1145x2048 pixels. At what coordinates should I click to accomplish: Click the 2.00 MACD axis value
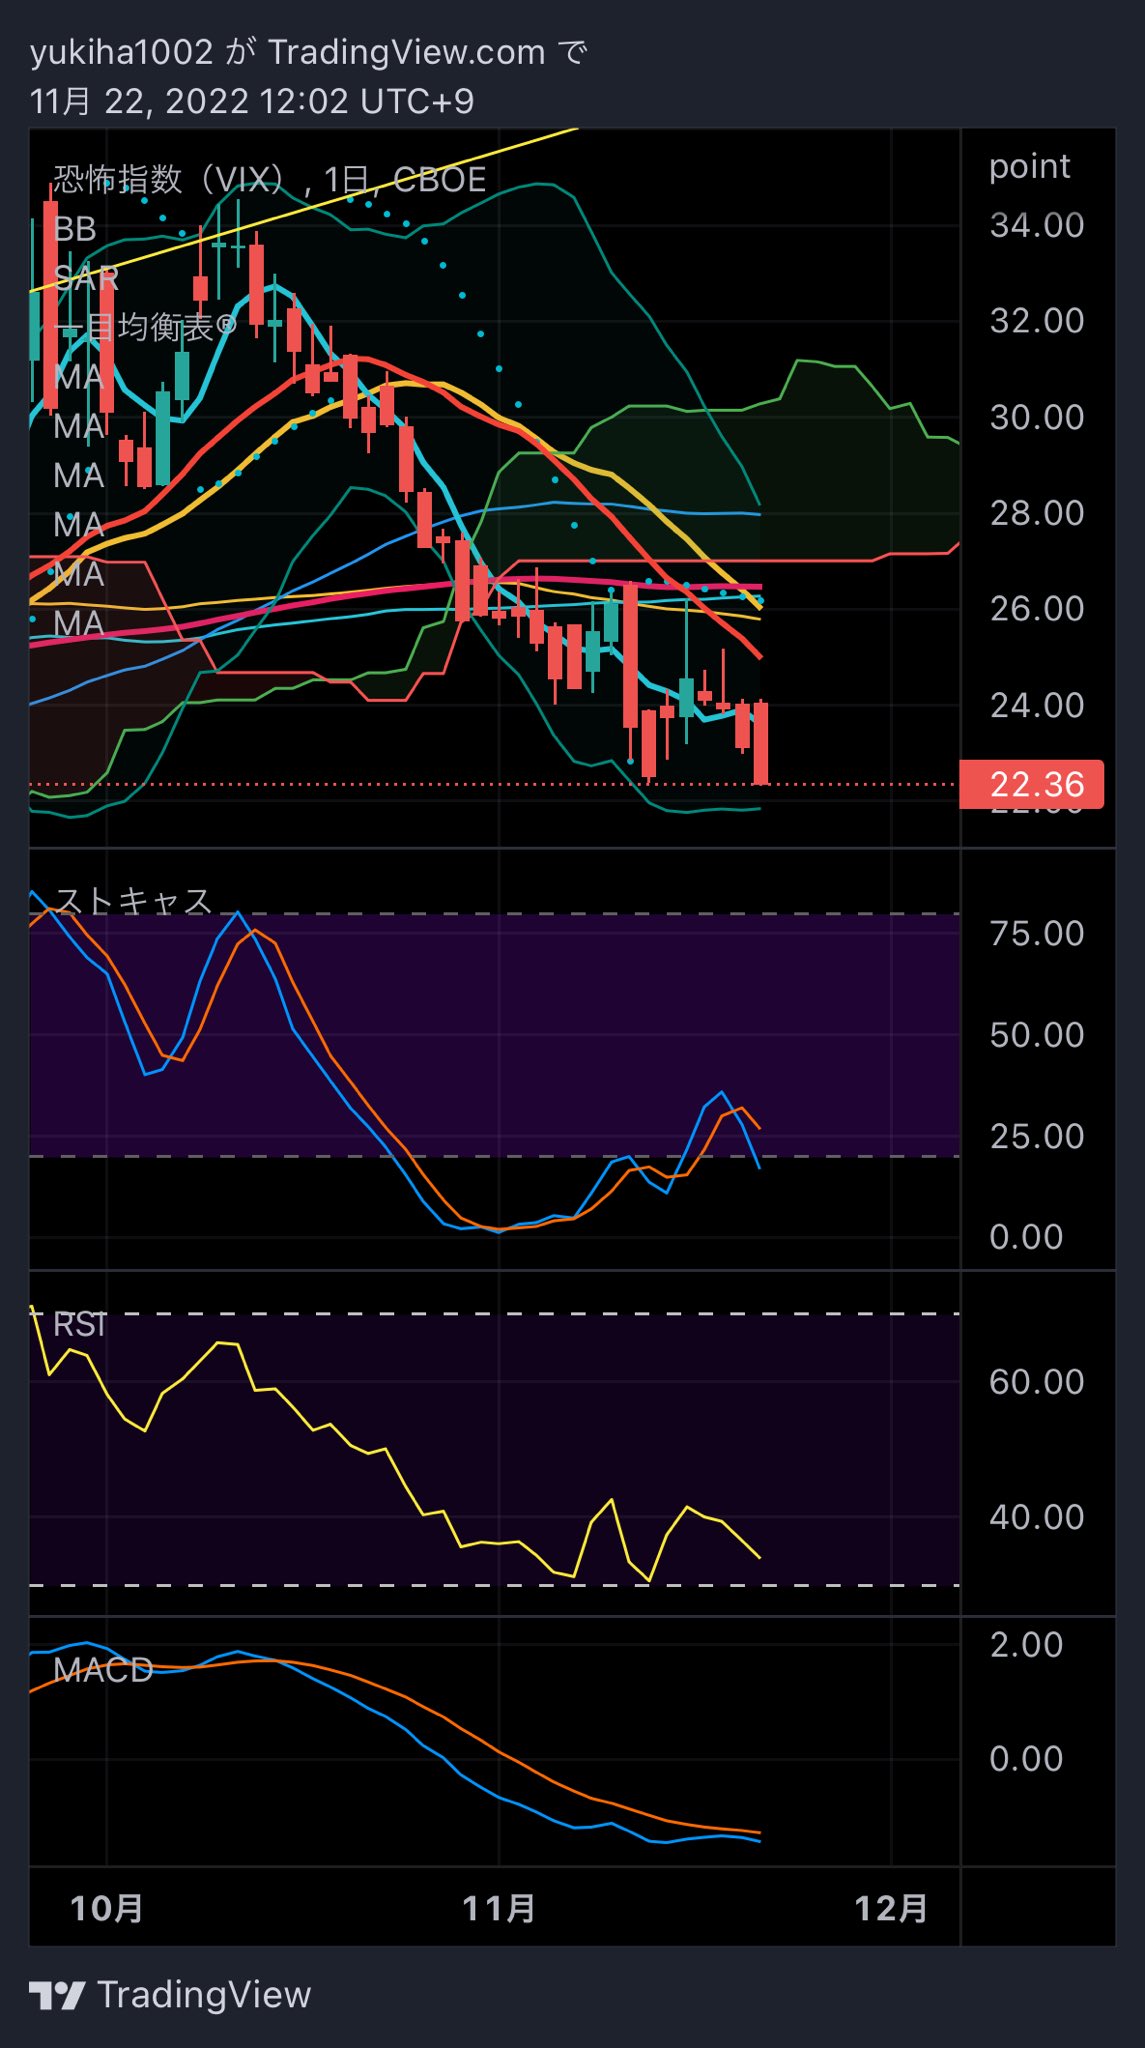click(1026, 1645)
